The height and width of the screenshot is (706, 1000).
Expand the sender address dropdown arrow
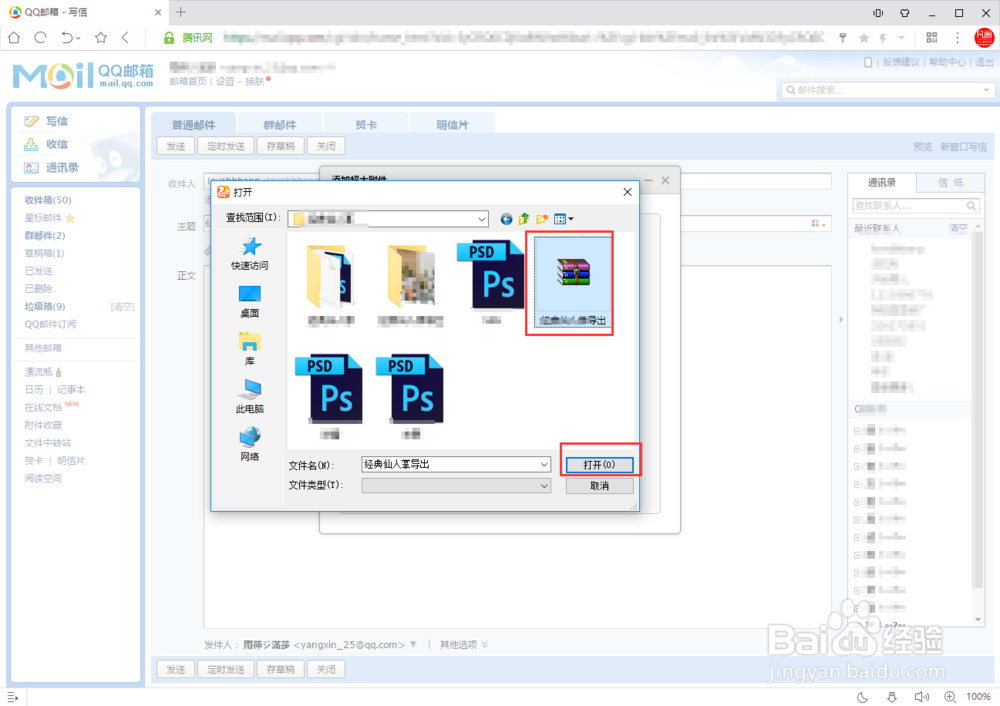413,645
